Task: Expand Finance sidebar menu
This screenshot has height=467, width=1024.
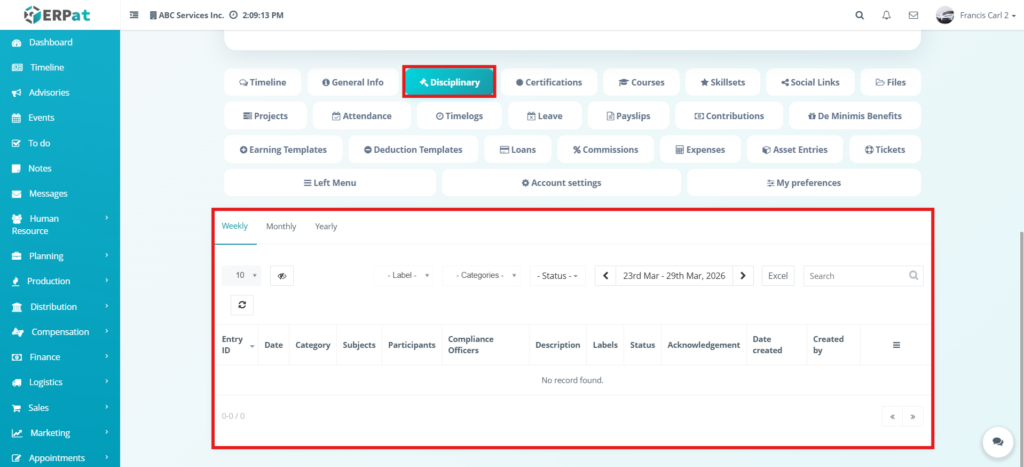Action: [59, 357]
